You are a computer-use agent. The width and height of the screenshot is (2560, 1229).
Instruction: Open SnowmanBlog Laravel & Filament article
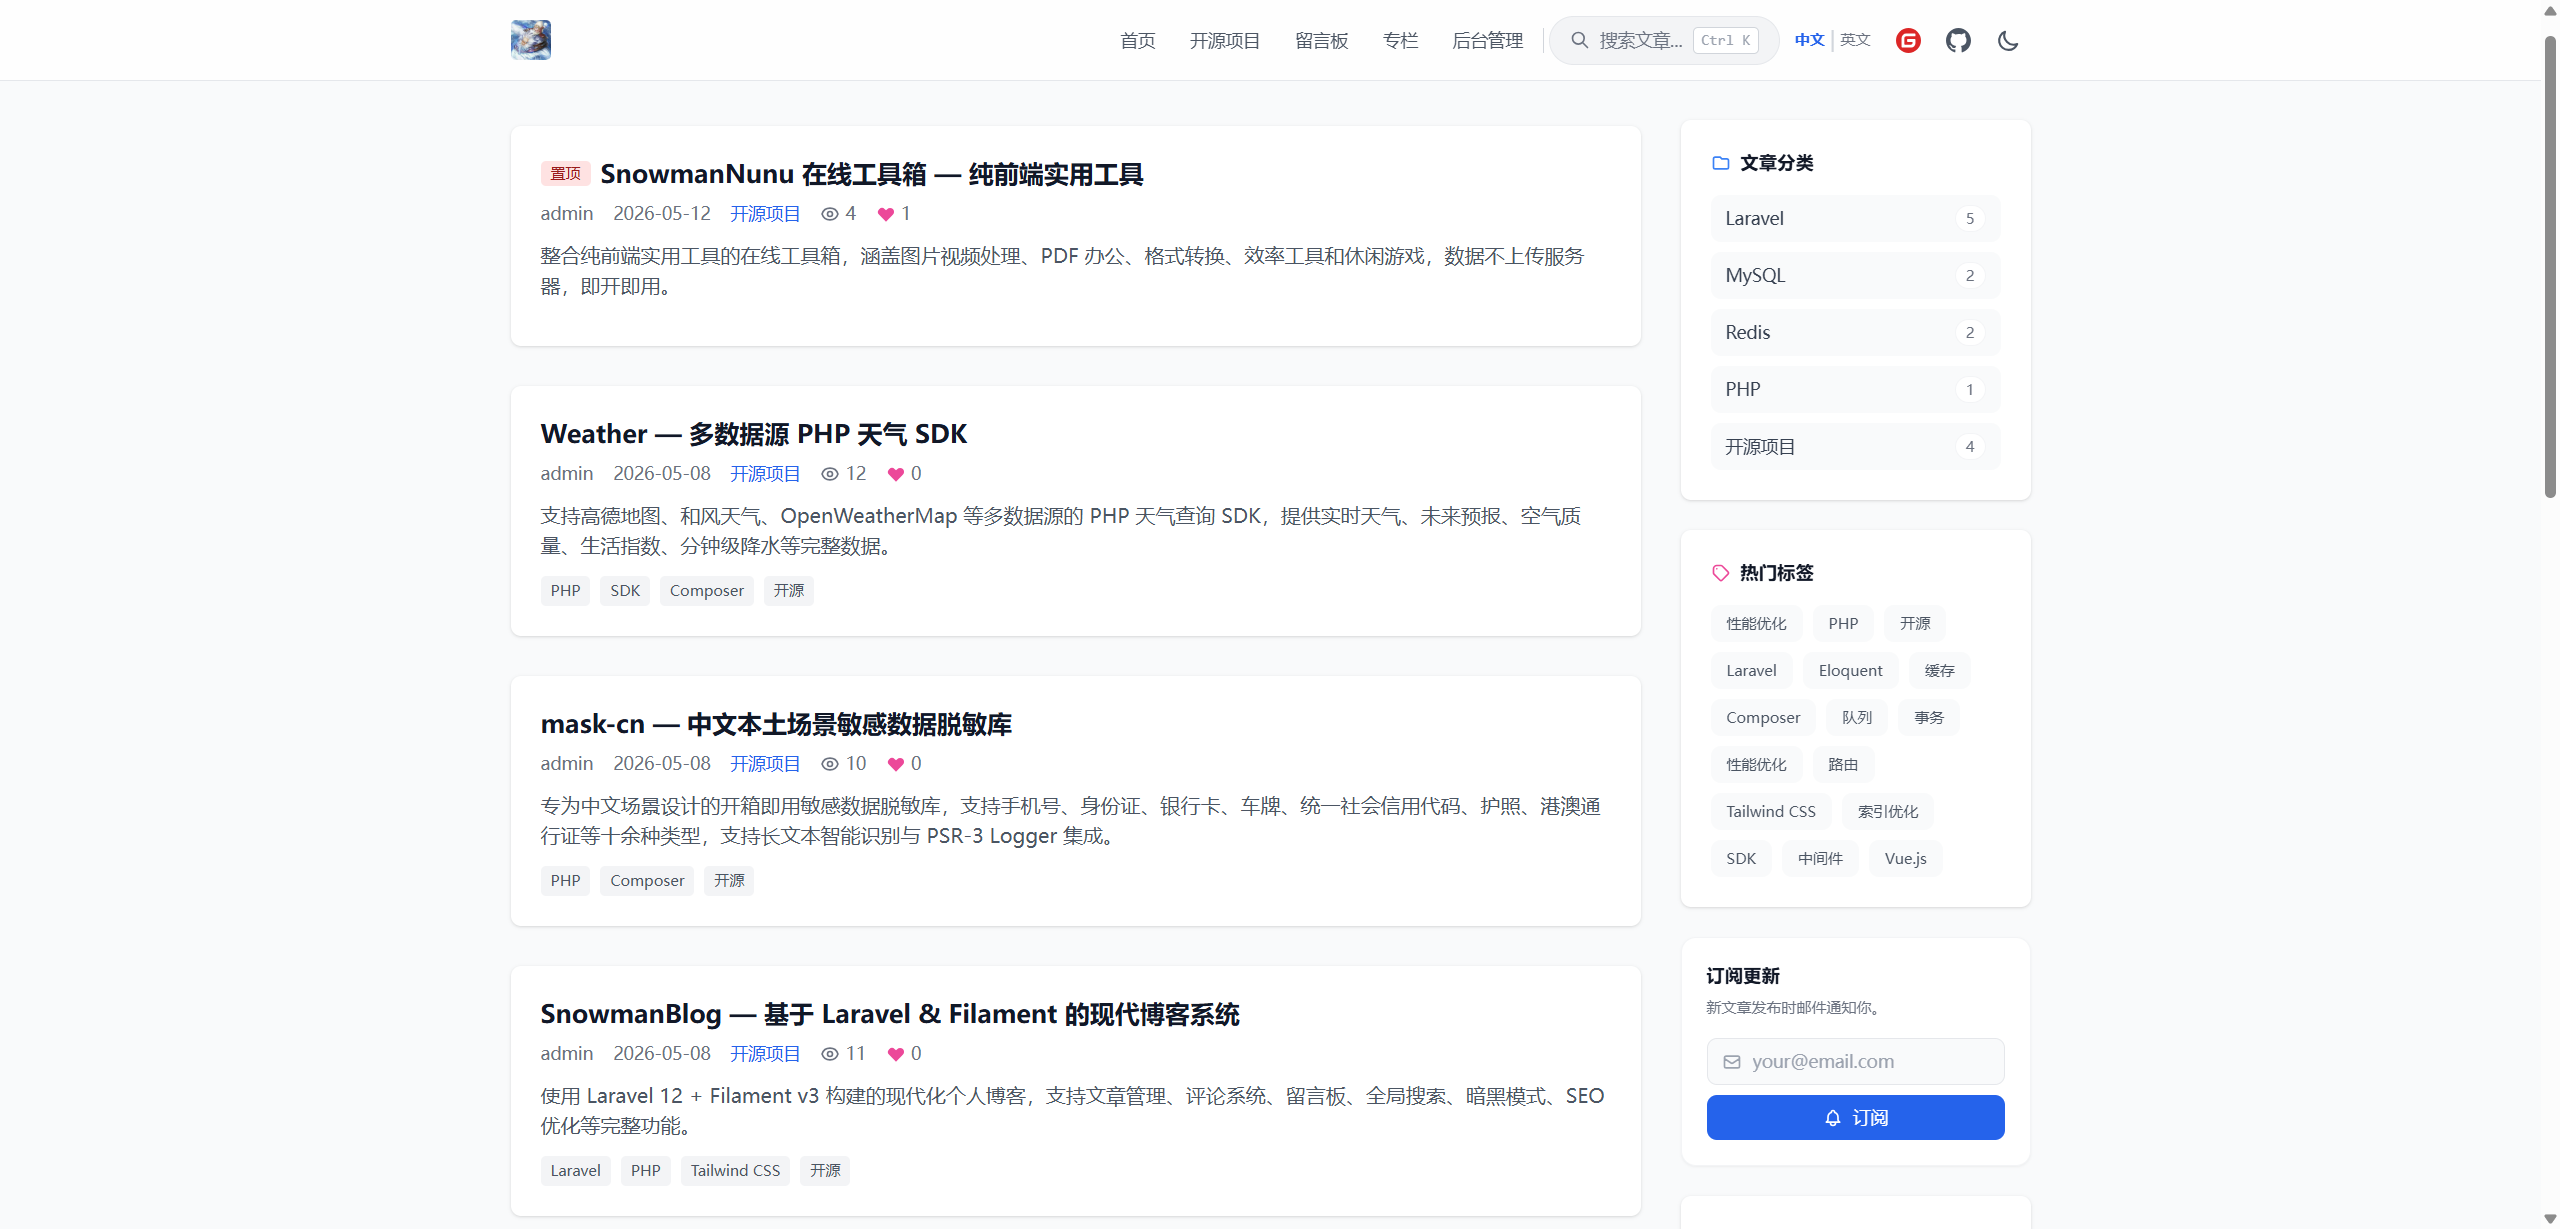pos(890,1014)
